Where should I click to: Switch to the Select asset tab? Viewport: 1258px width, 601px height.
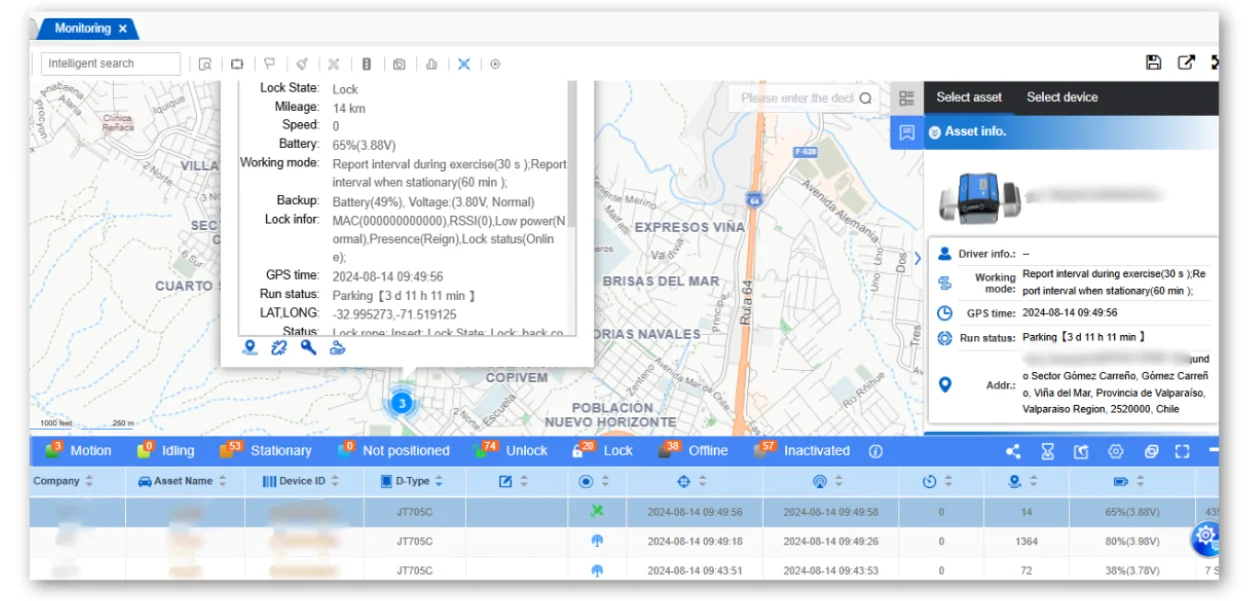click(969, 98)
